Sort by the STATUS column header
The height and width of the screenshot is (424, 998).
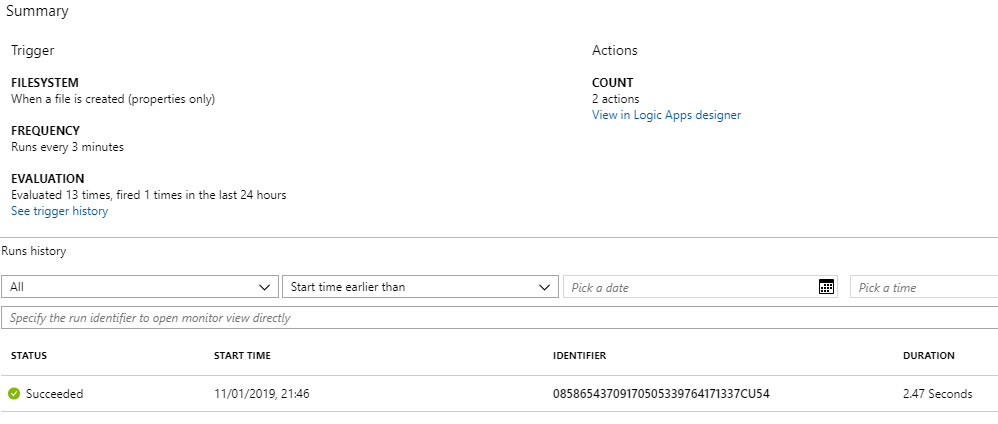tap(29, 356)
